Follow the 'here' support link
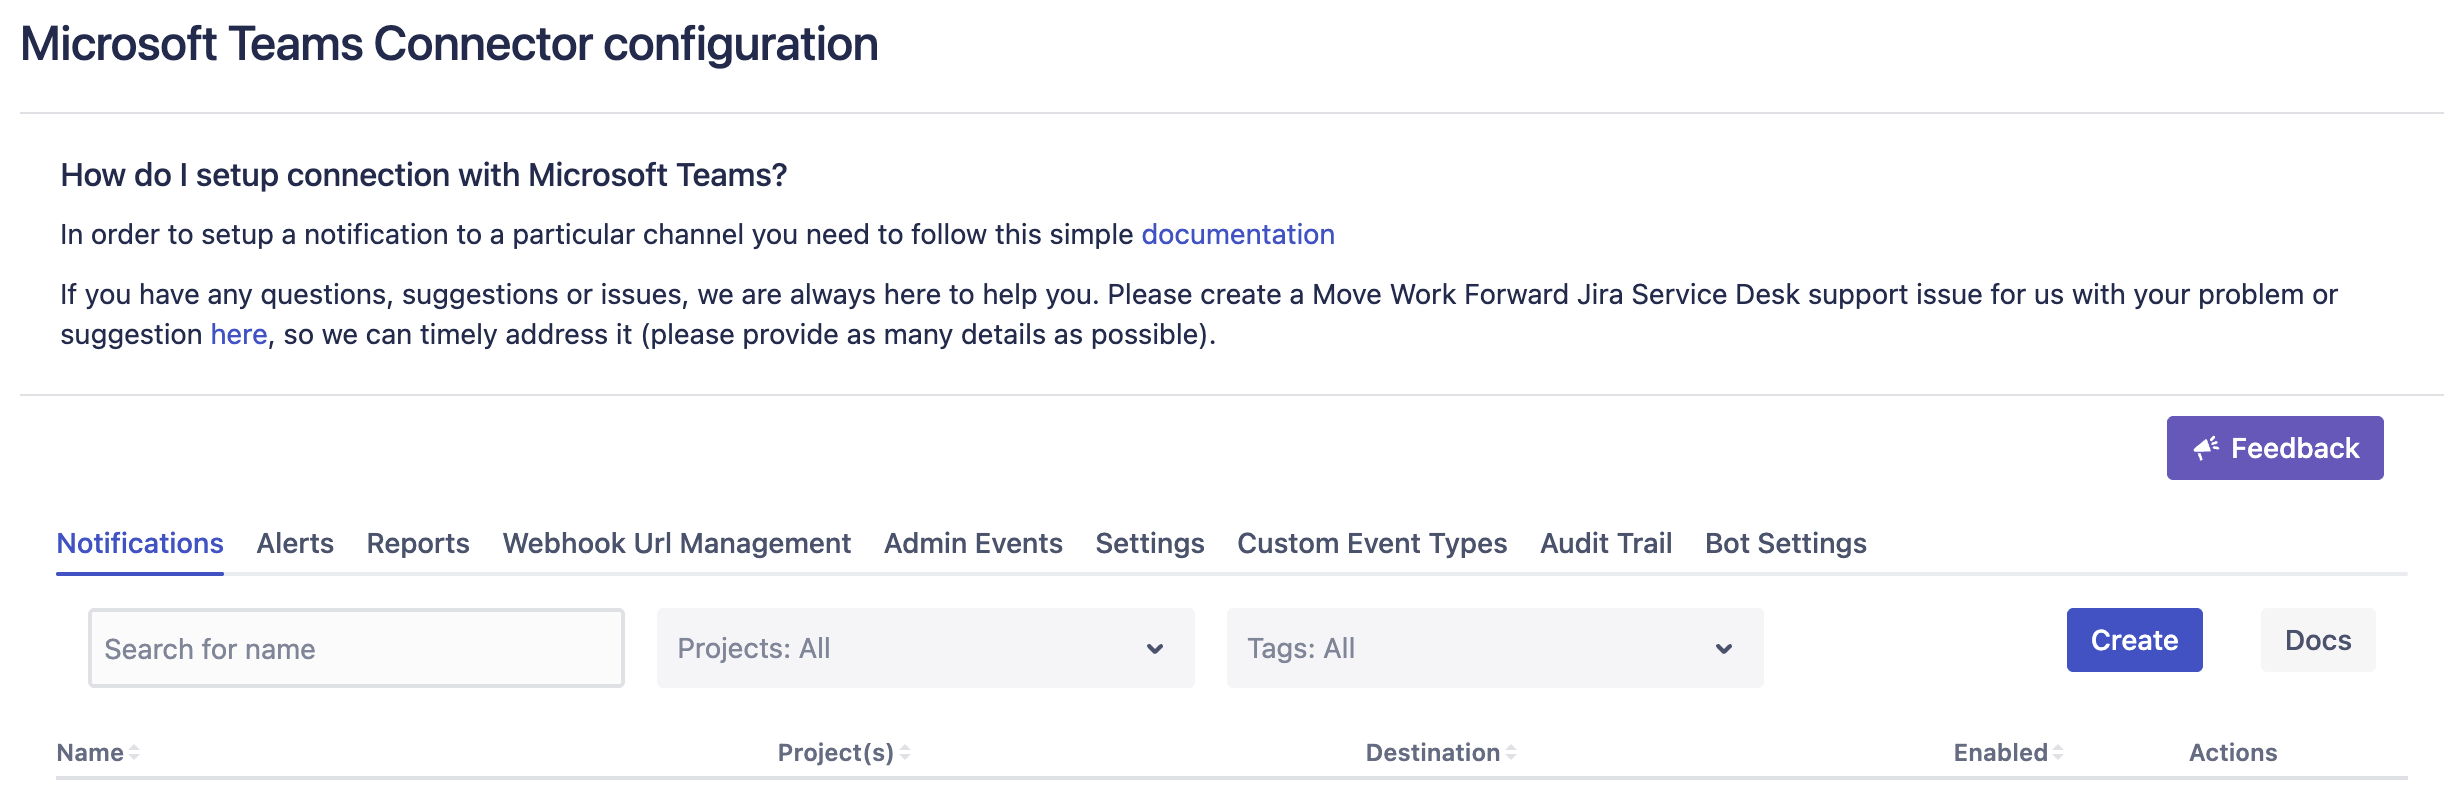The width and height of the screenshot is (2460, 788). click(x=238, y=334)
